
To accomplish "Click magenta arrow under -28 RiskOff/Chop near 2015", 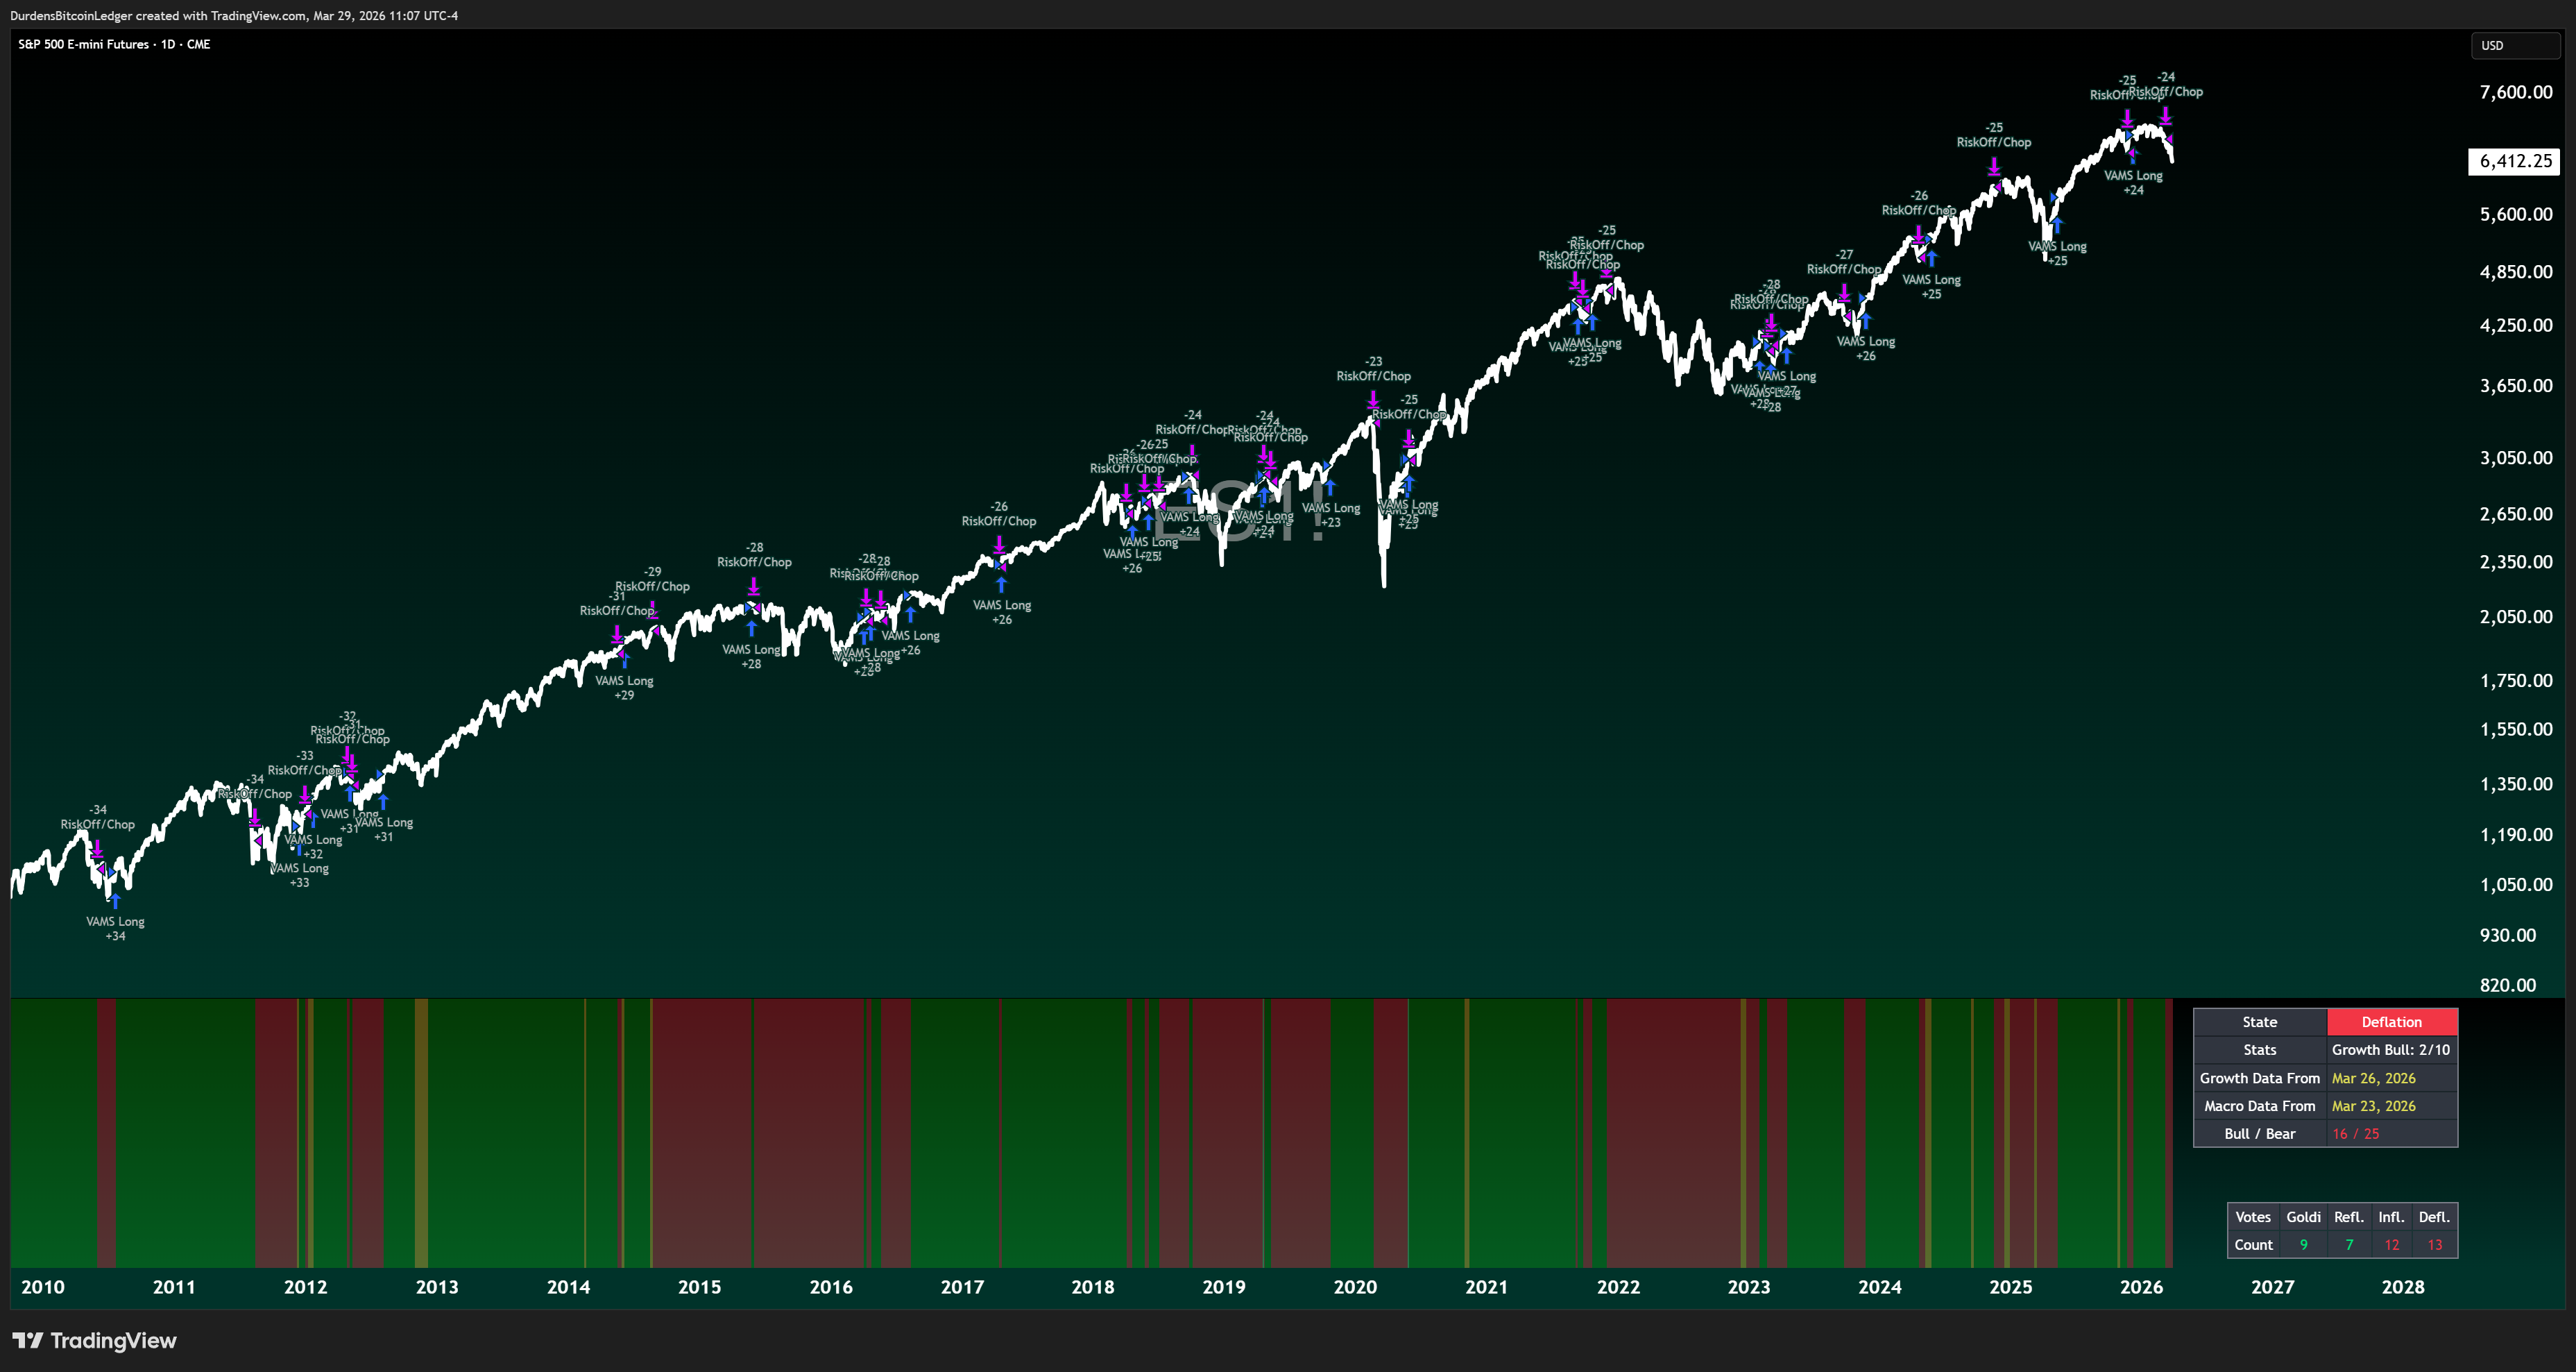I will coord(754,586).
